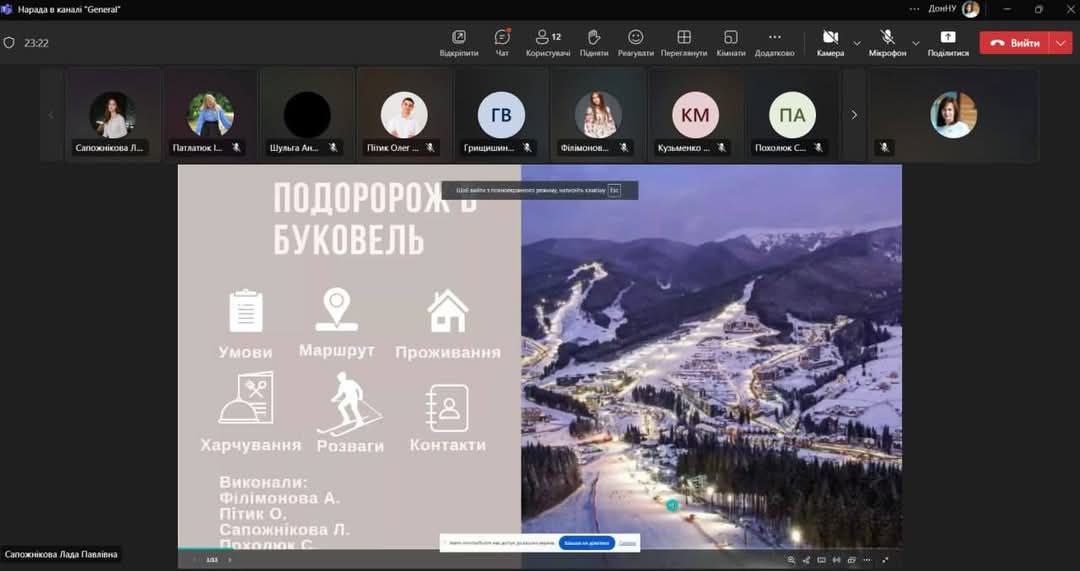Show next participants with right chevron
The image size is (1080, 571).
point(854,115)
